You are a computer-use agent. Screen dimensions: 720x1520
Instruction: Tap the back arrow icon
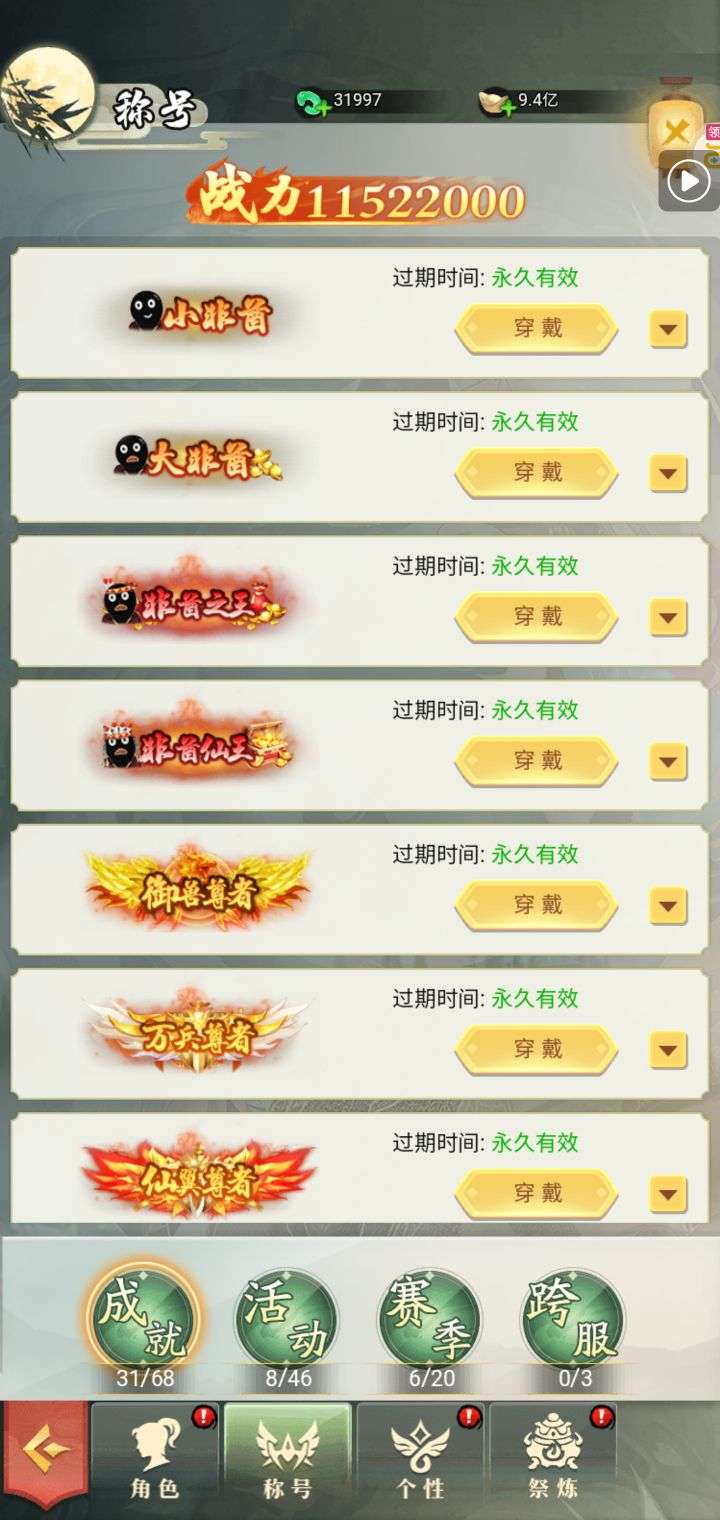[42, 1455]
